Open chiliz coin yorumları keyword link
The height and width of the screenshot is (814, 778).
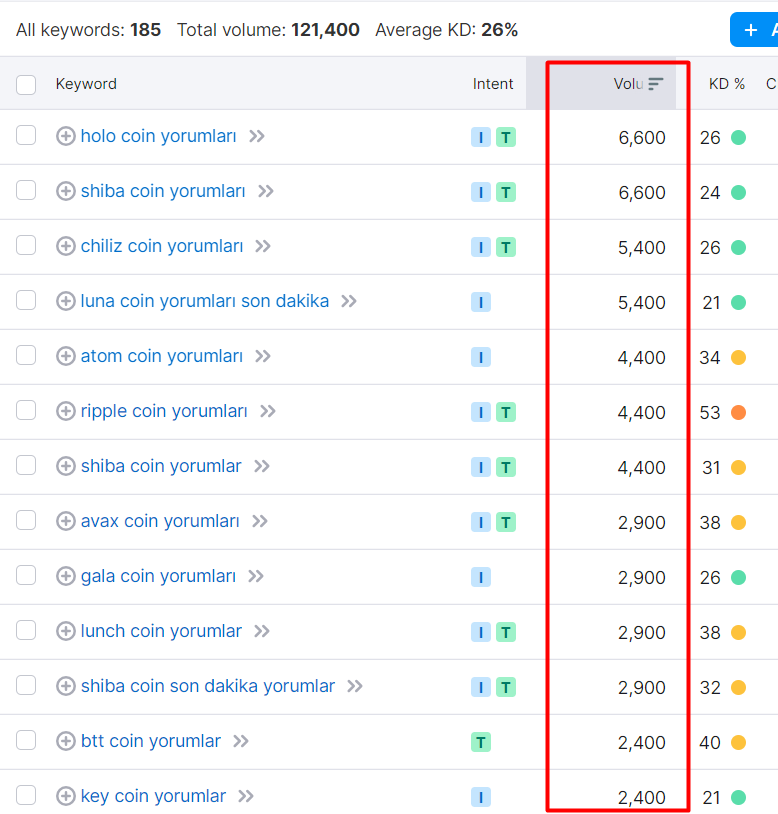coord(162,246)
